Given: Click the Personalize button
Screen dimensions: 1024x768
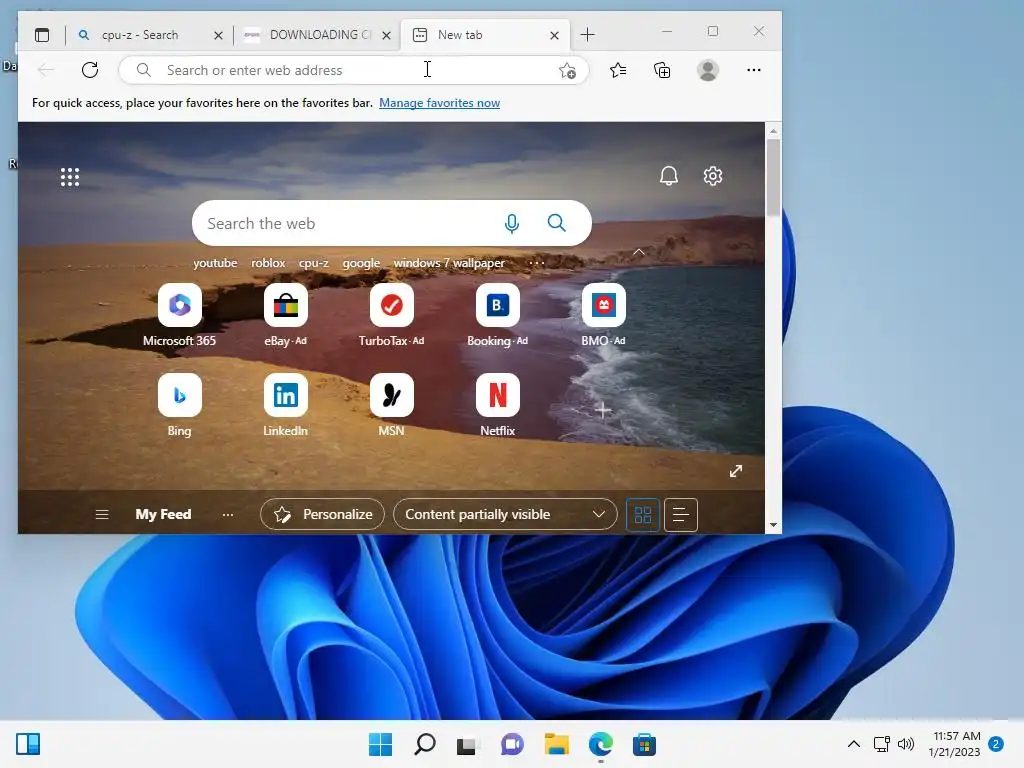Looking at the screenshot, I should 322,515.
